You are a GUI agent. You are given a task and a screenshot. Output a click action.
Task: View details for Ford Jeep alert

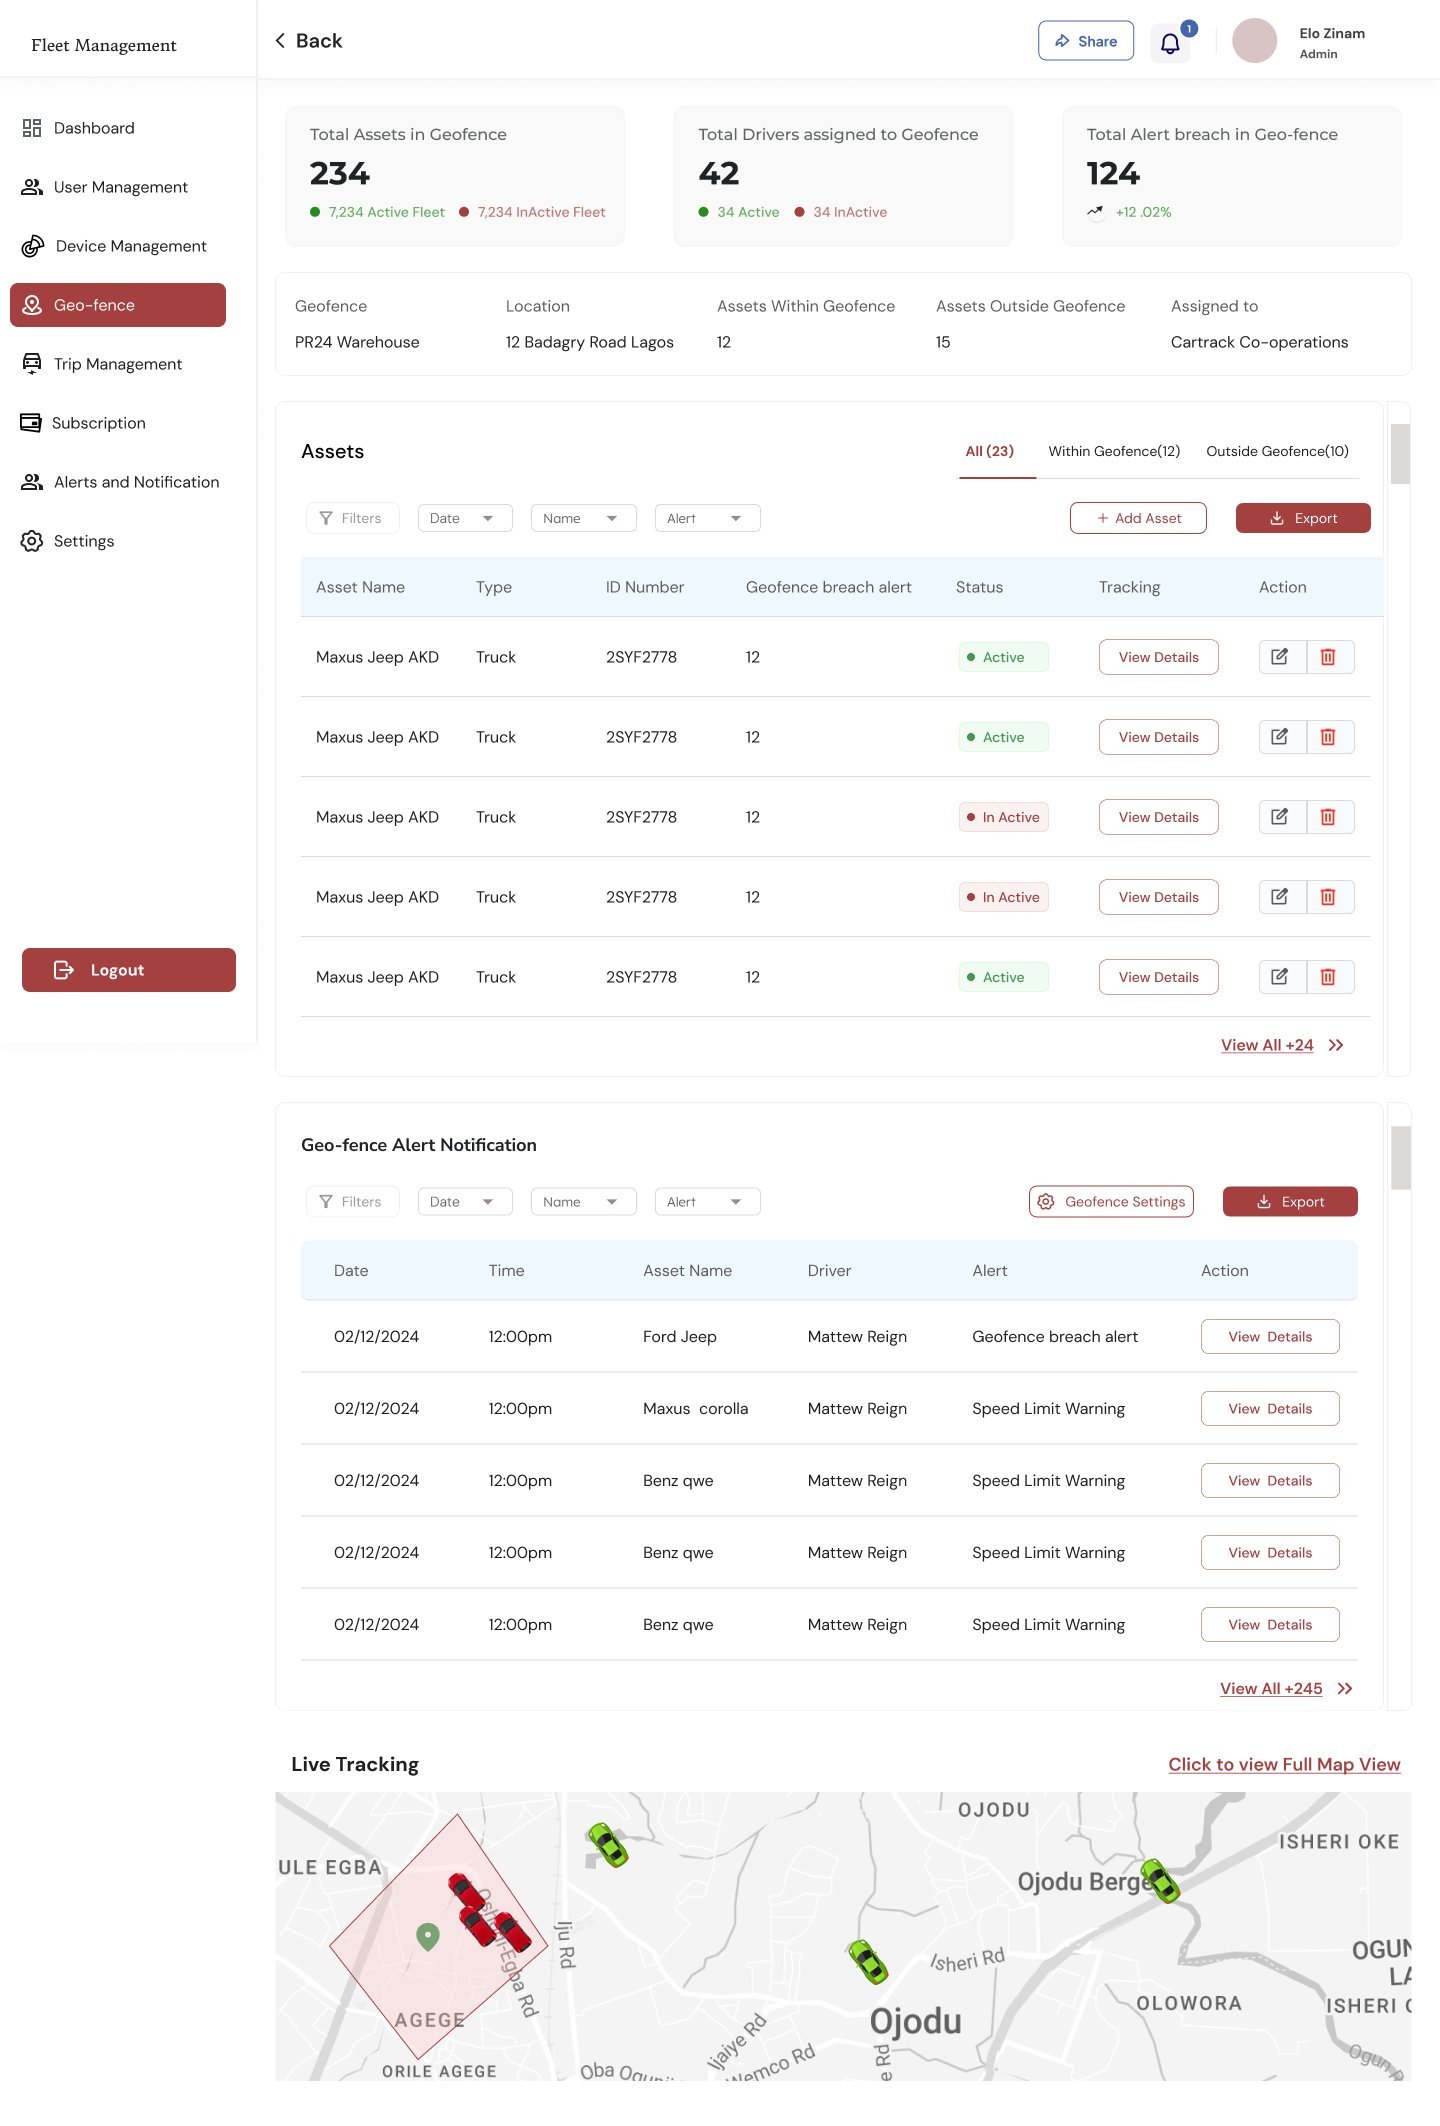(x=1270, y=1336)
